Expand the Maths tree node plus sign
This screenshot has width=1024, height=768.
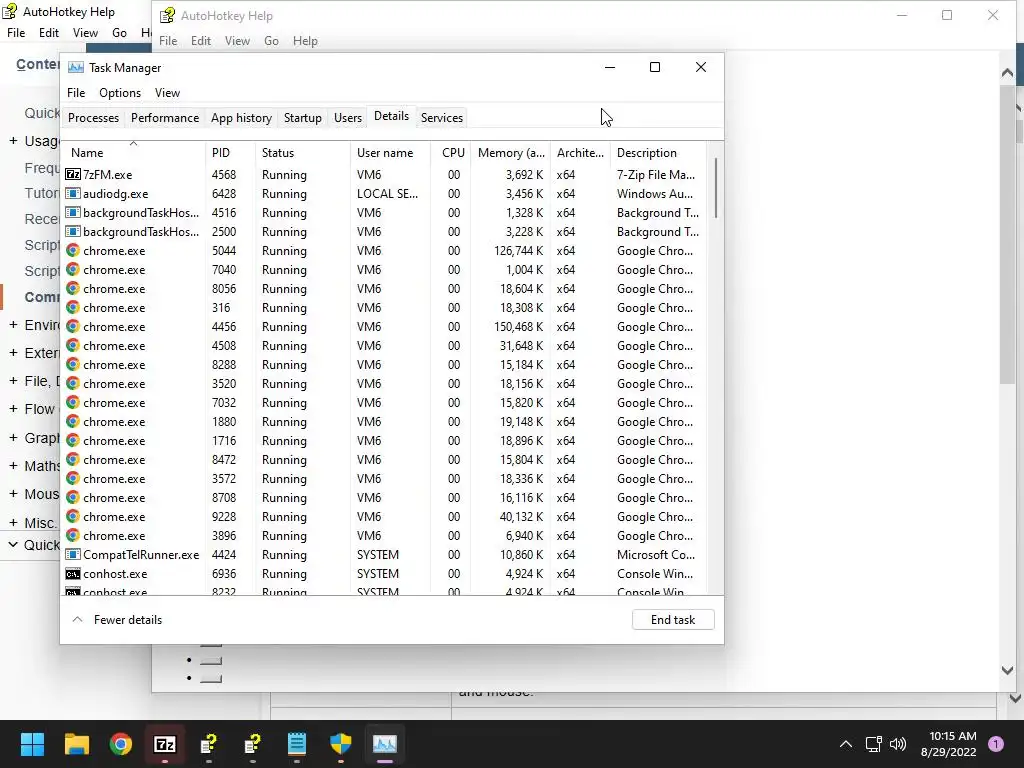tap(13, 466)
